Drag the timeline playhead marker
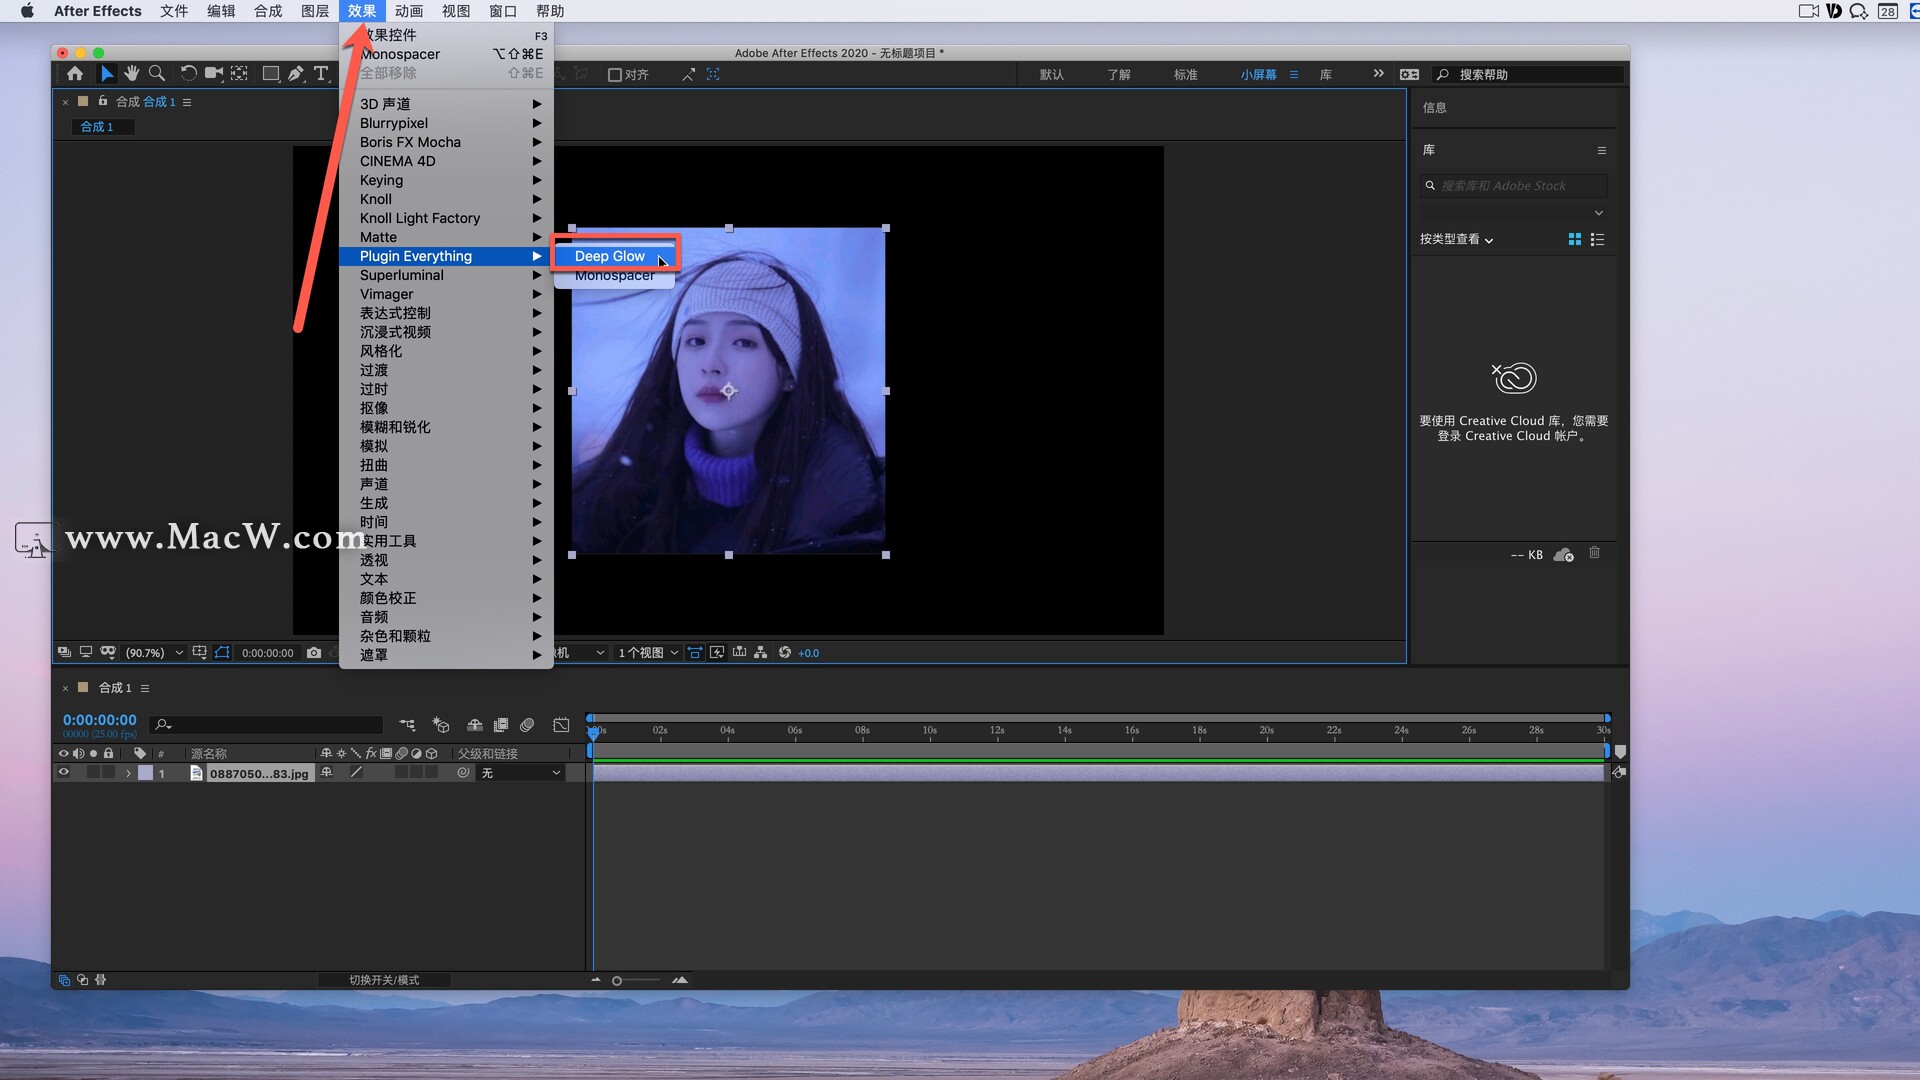Viewport: 1920px width, 1080px height. tap(593, 729)
